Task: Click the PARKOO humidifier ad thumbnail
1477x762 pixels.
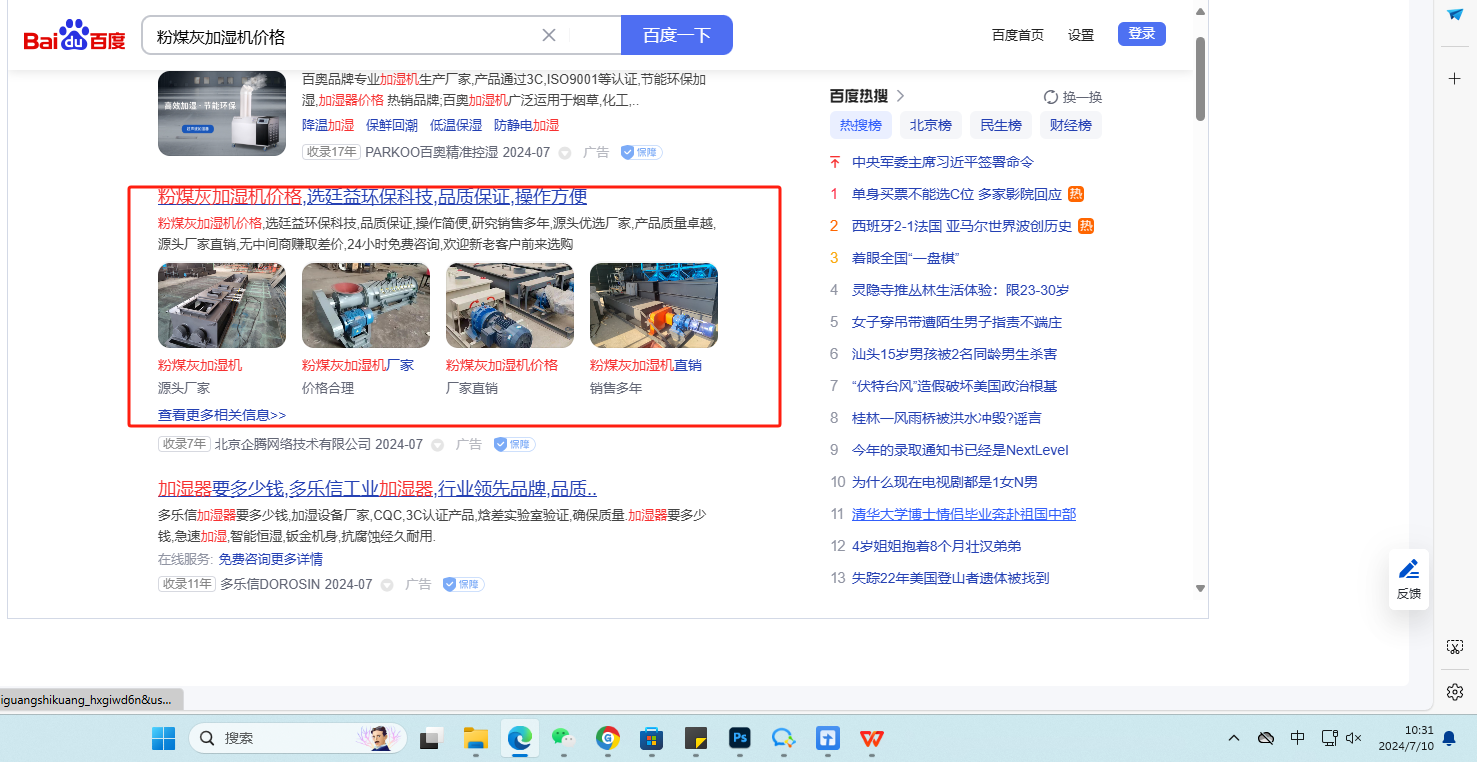Action: [x=222, y=113]
